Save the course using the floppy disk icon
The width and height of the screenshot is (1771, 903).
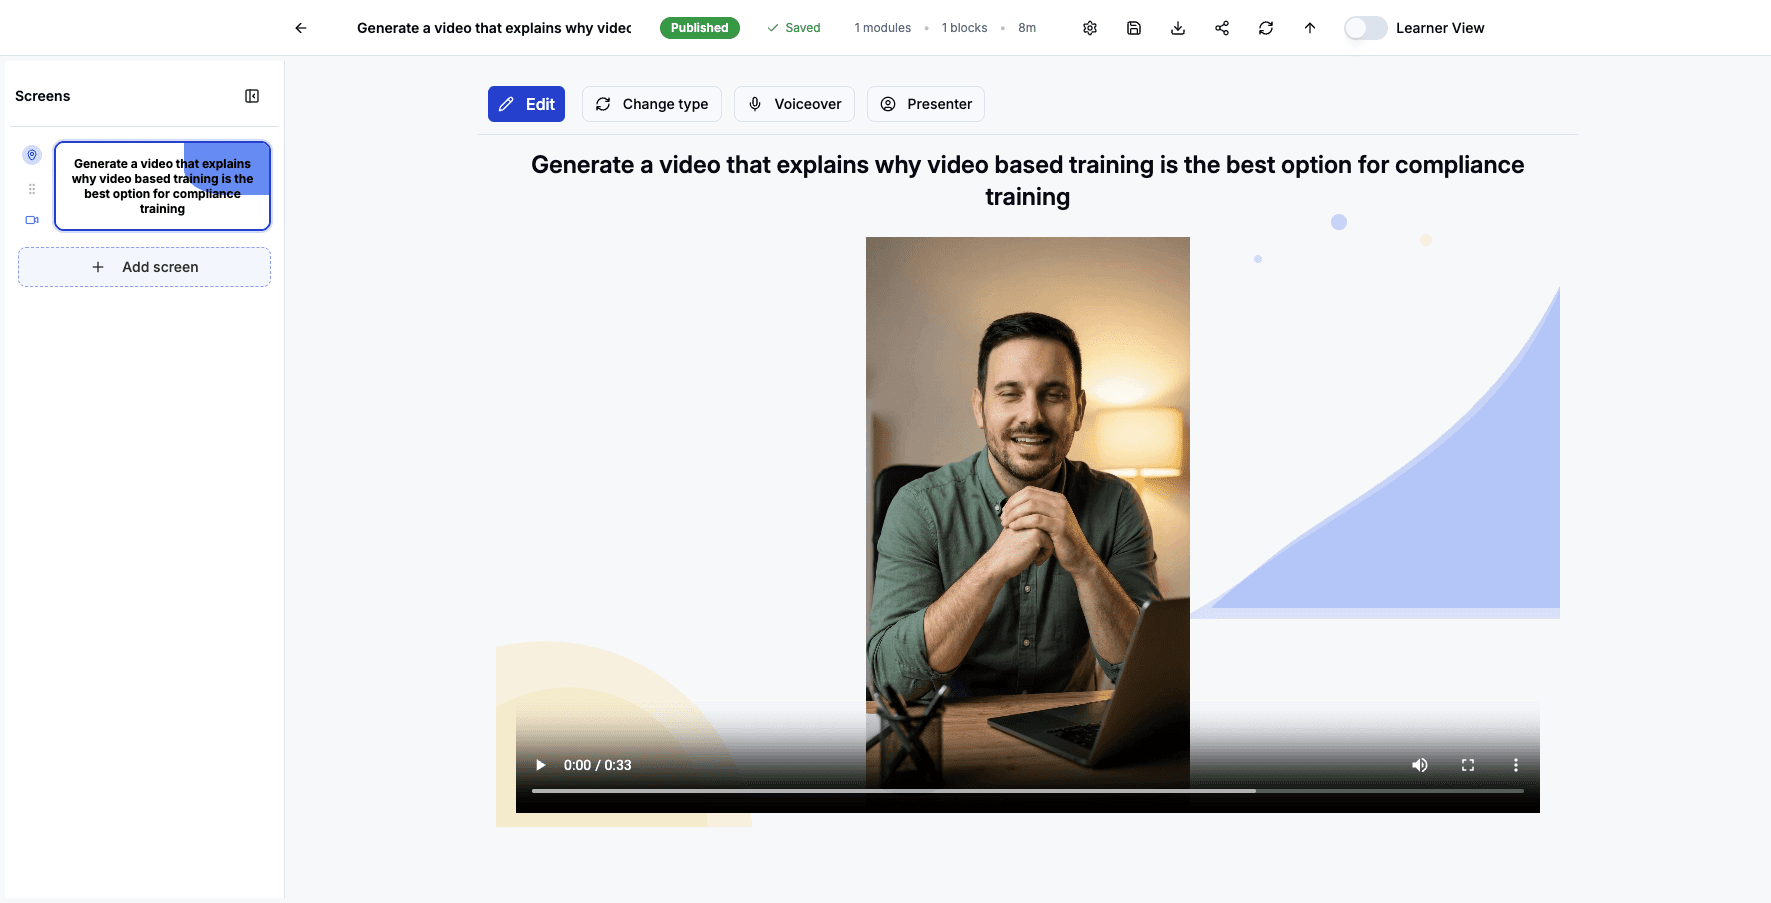1133,27
